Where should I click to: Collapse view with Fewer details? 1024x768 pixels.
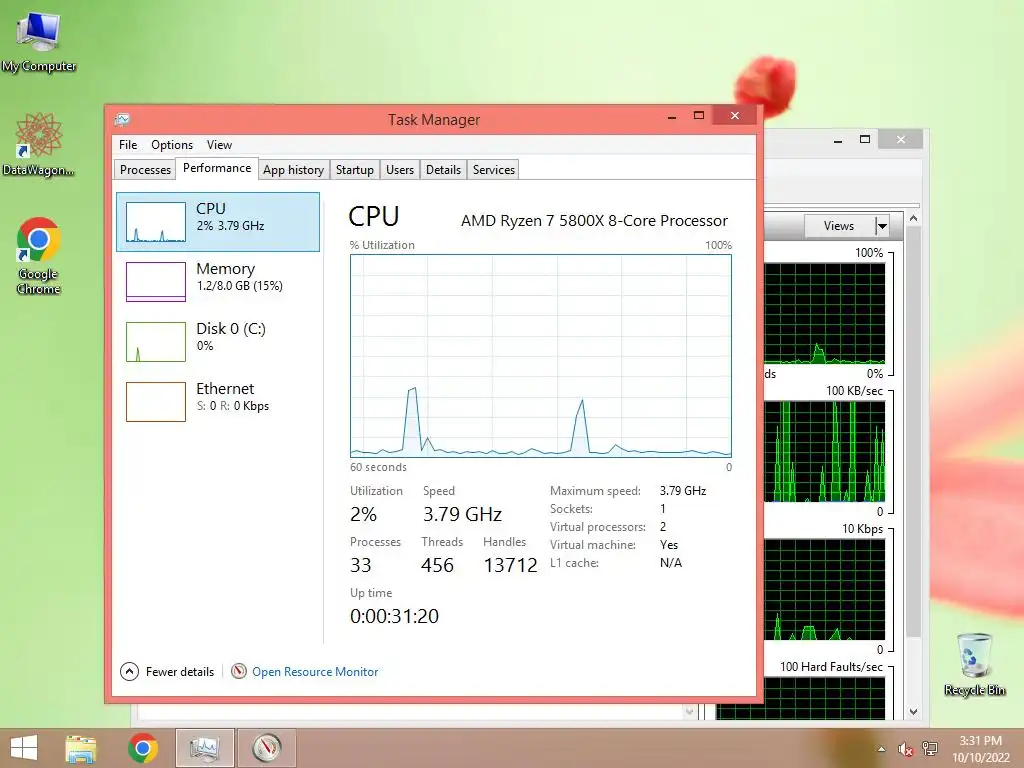[167, 671]
